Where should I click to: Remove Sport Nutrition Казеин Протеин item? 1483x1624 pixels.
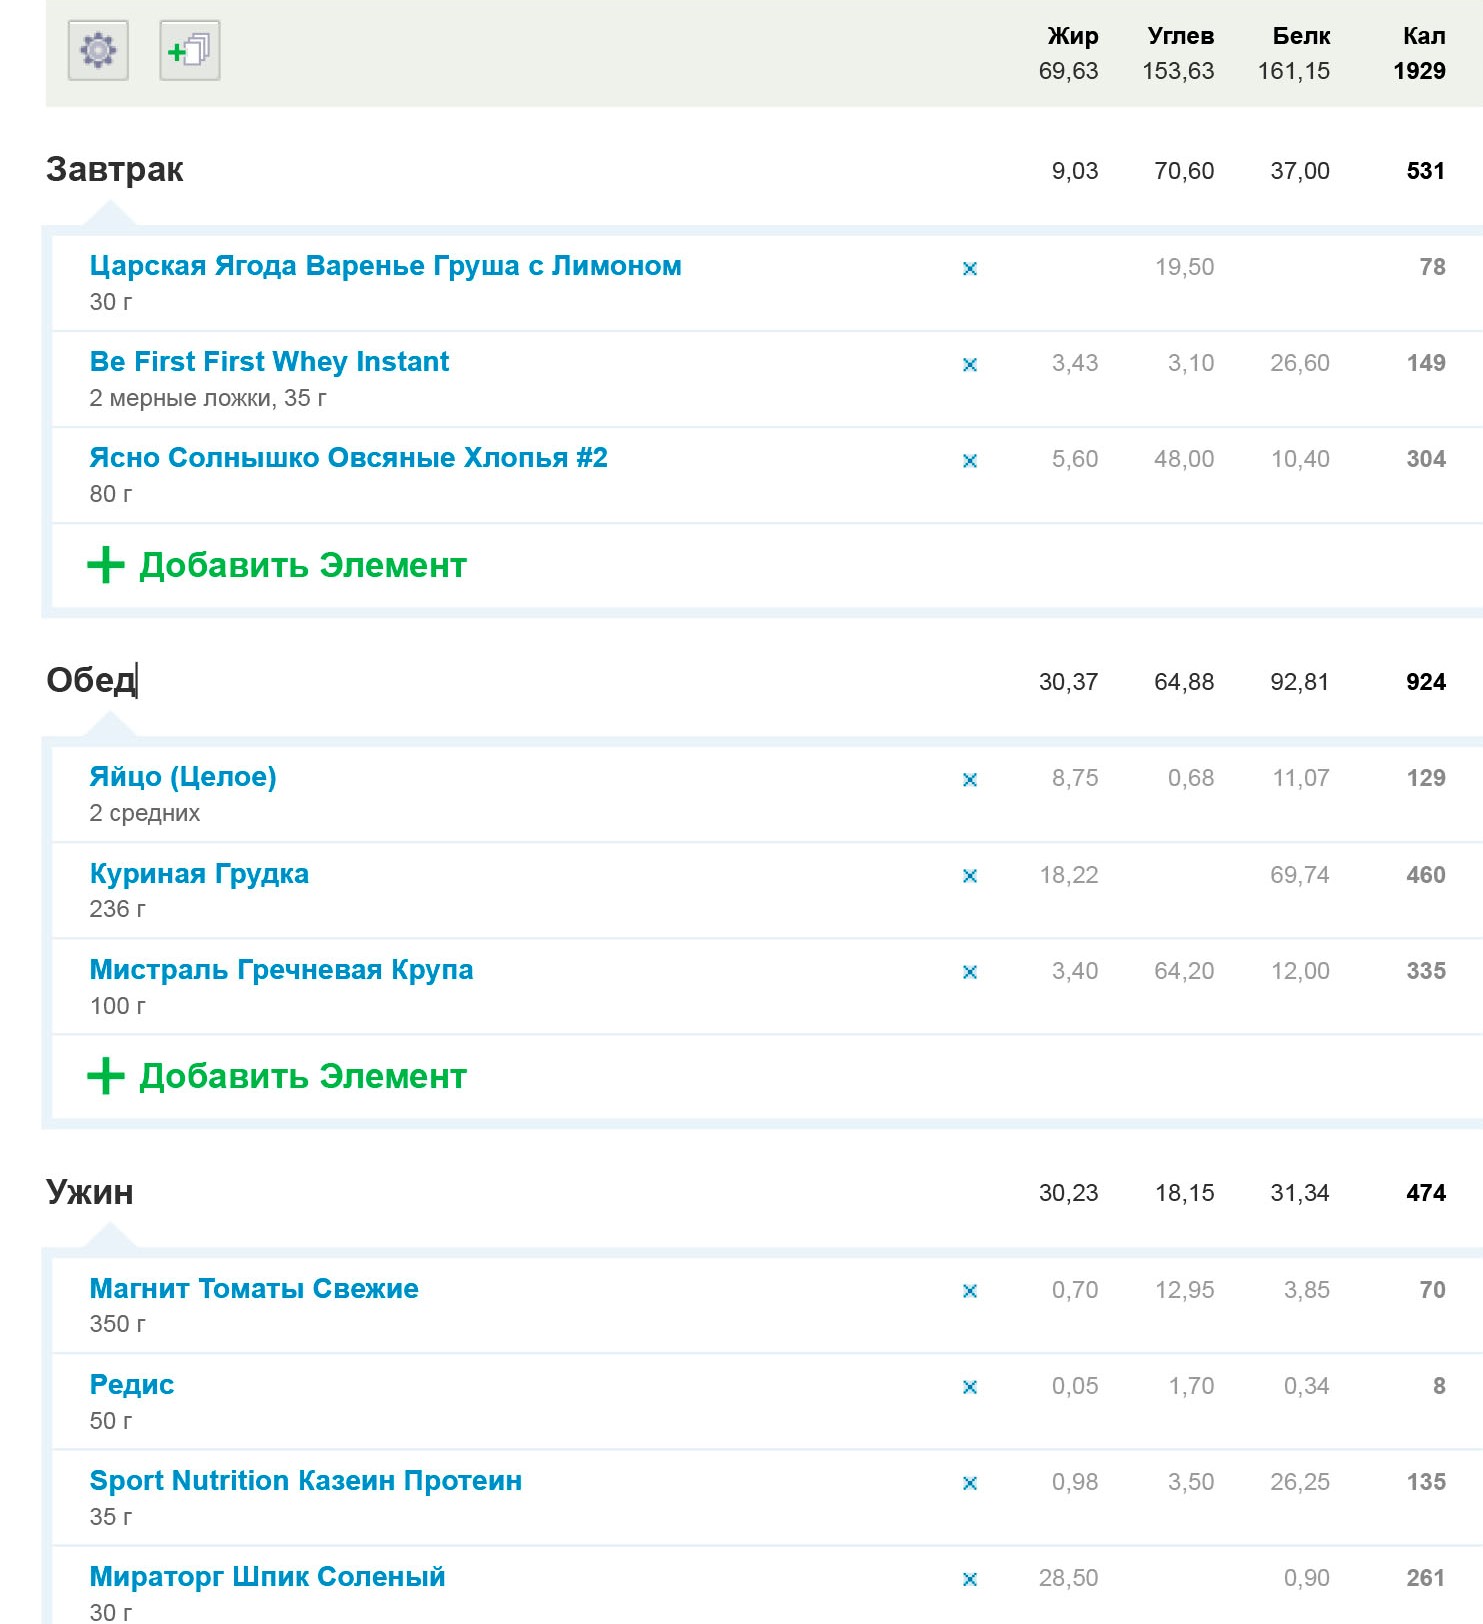point(969,1482)
